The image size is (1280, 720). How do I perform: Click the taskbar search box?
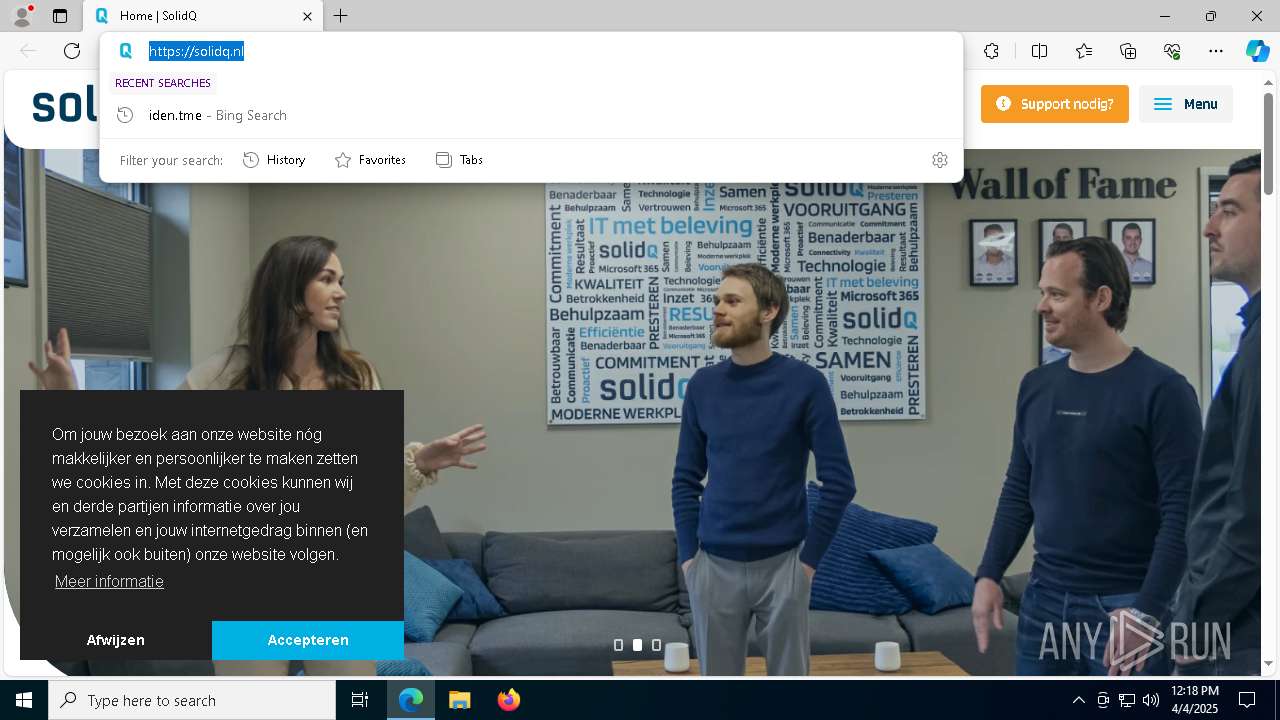192,700
